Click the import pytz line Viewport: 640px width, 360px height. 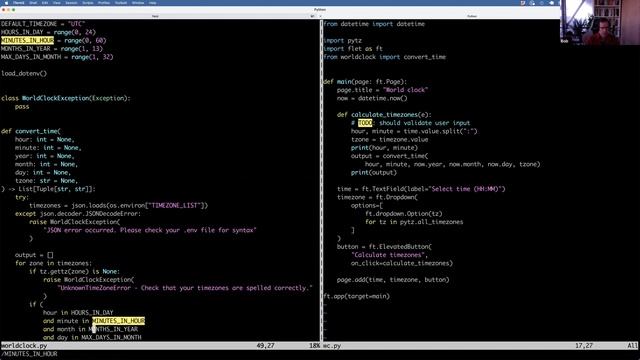tap(342, 40)
